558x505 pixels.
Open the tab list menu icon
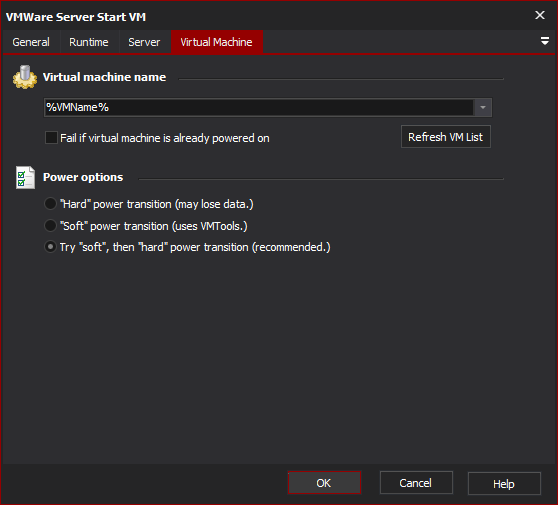pos(544,41)
